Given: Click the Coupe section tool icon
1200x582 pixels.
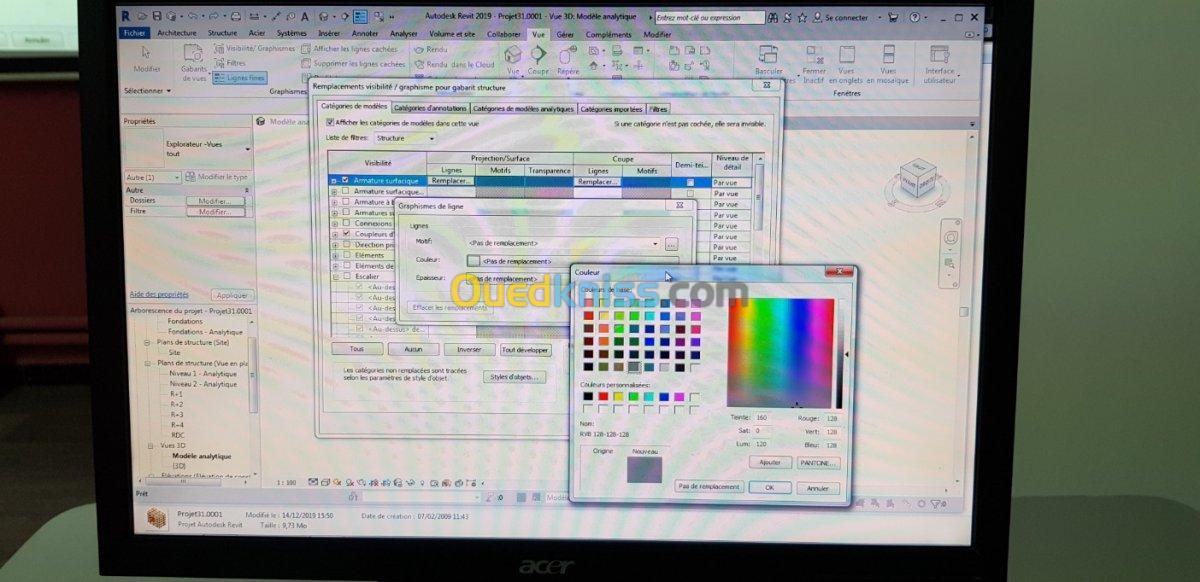Looking at the screenshot, I should (538, 54).
